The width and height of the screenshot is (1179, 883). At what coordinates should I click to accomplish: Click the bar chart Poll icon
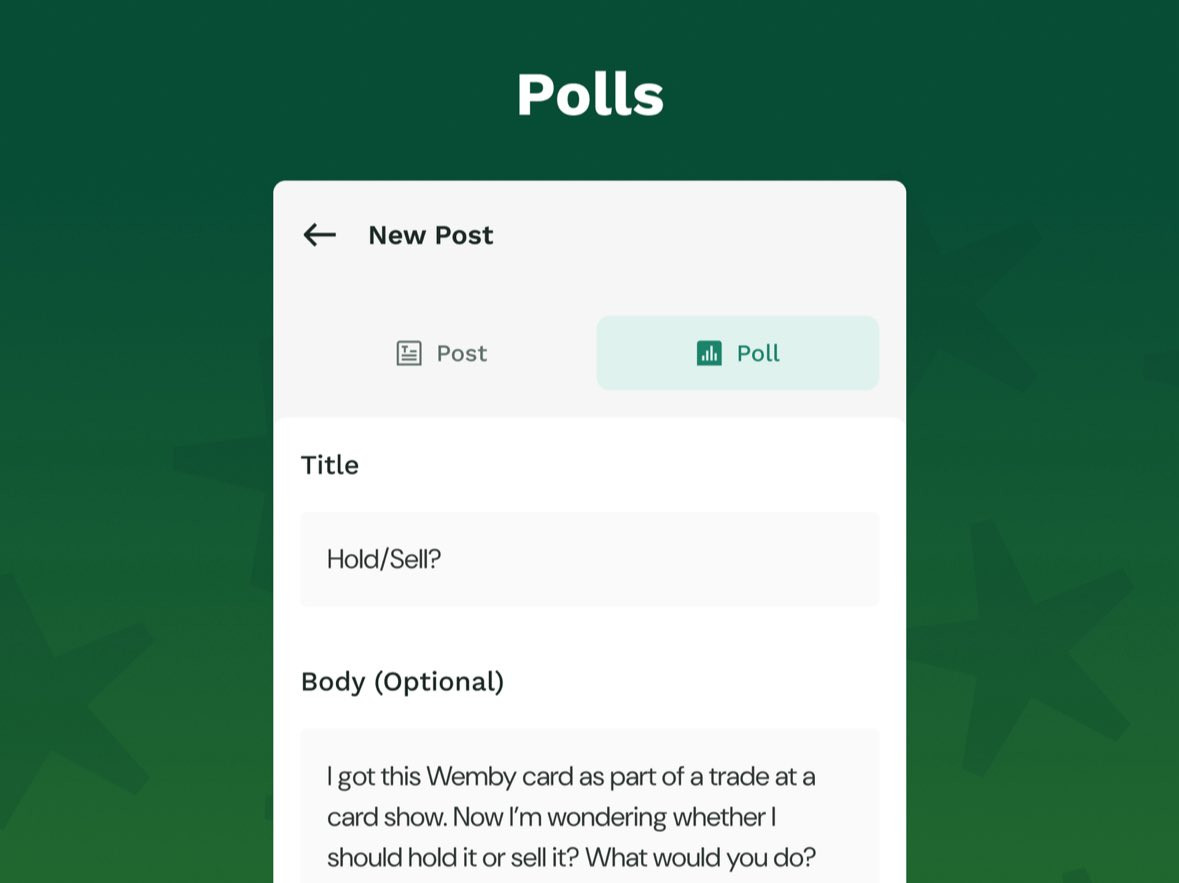[709, 353]
